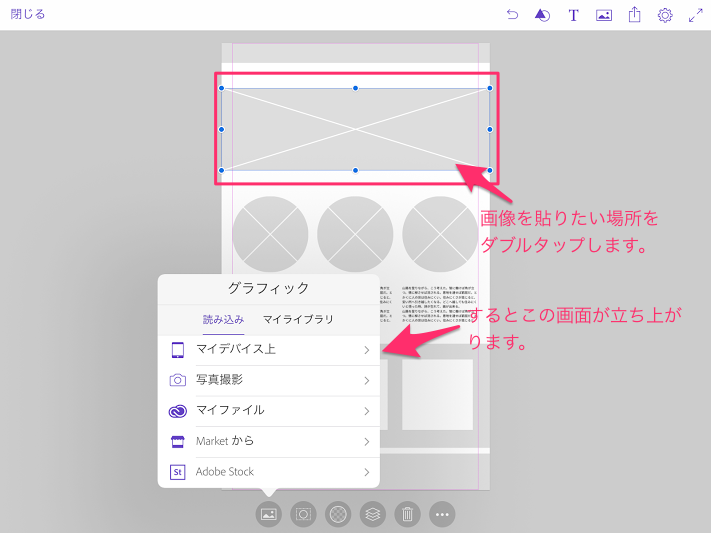Click the undo arrow icon
Screen dimensions: 711x533
tap(512, 15)
